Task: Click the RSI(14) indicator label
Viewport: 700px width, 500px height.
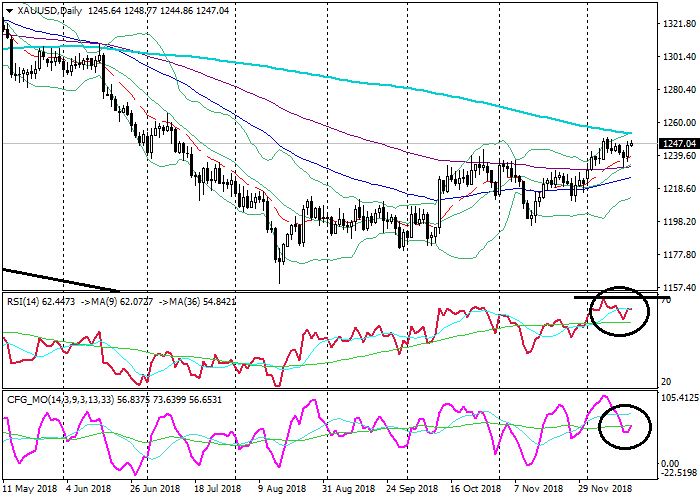Action: [x=20, y=298]
